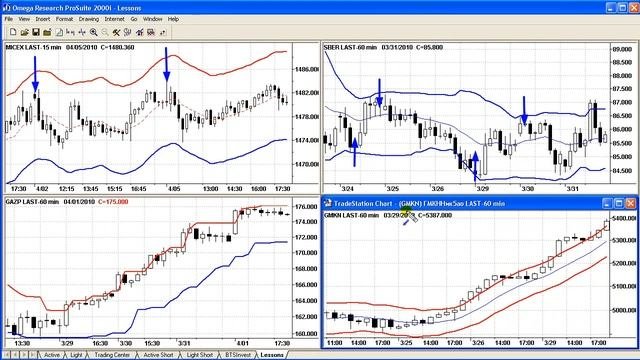Click the next-tab scroll arrow
The image size is (640, 360).
pos(24,355)
